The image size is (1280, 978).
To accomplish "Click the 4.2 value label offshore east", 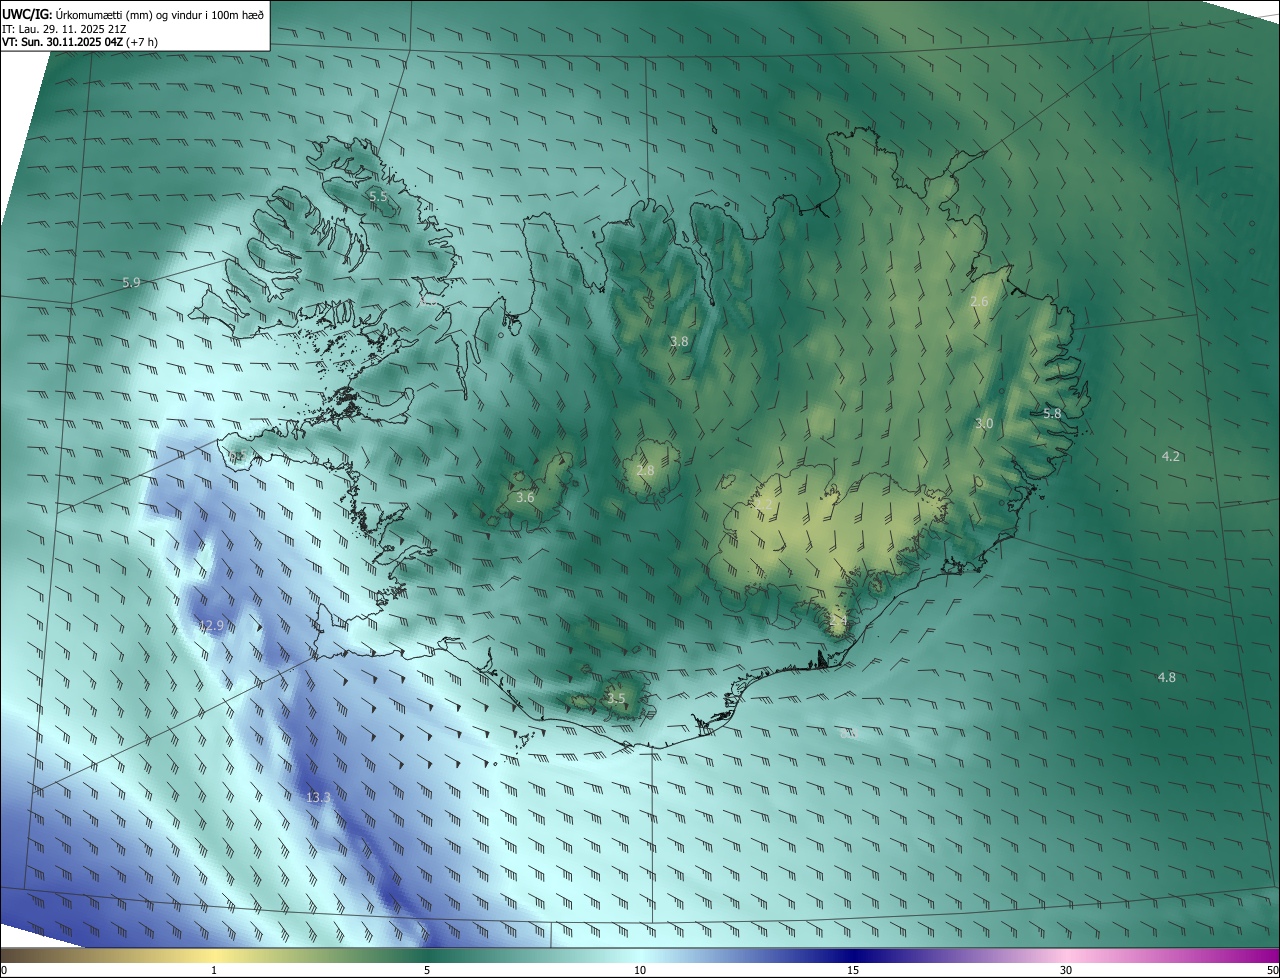I will 1171,457.
